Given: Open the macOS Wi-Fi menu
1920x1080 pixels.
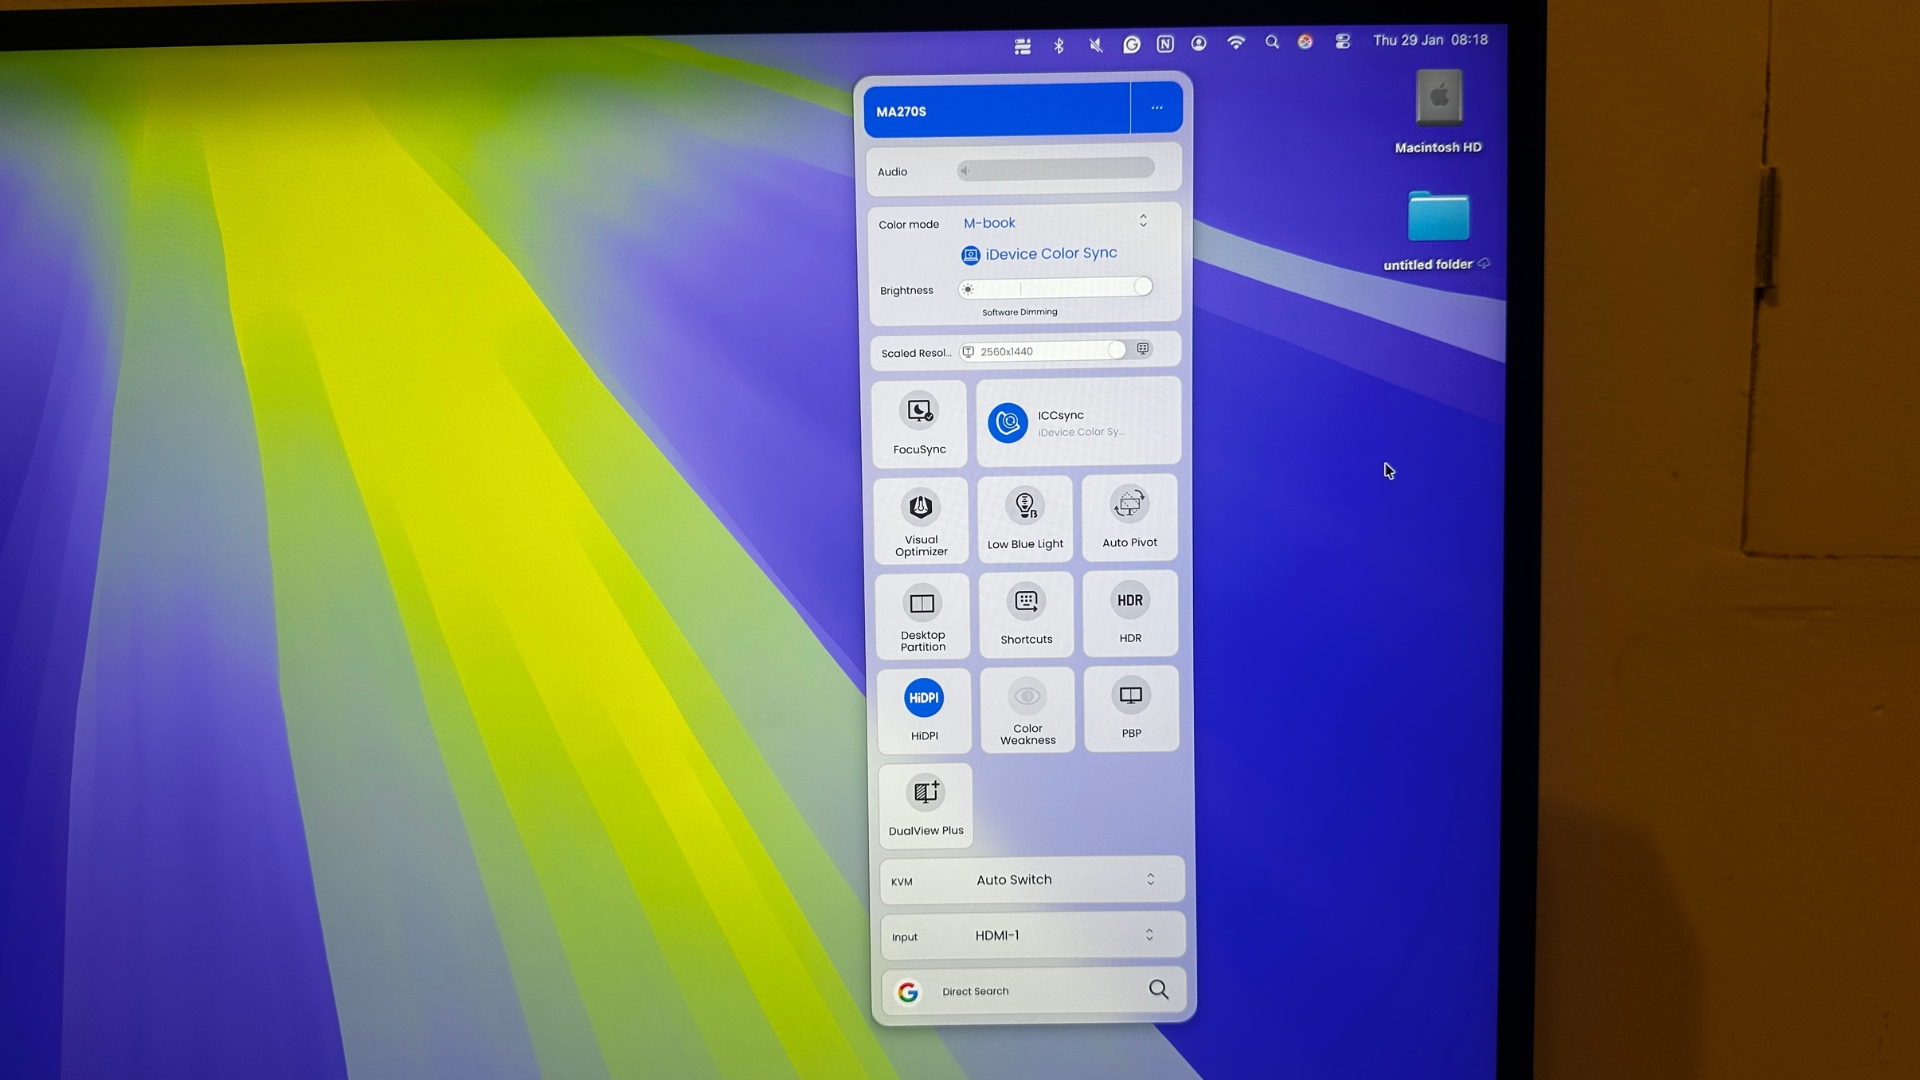Looking at the screenshot, I should (x=1236, y=42).
